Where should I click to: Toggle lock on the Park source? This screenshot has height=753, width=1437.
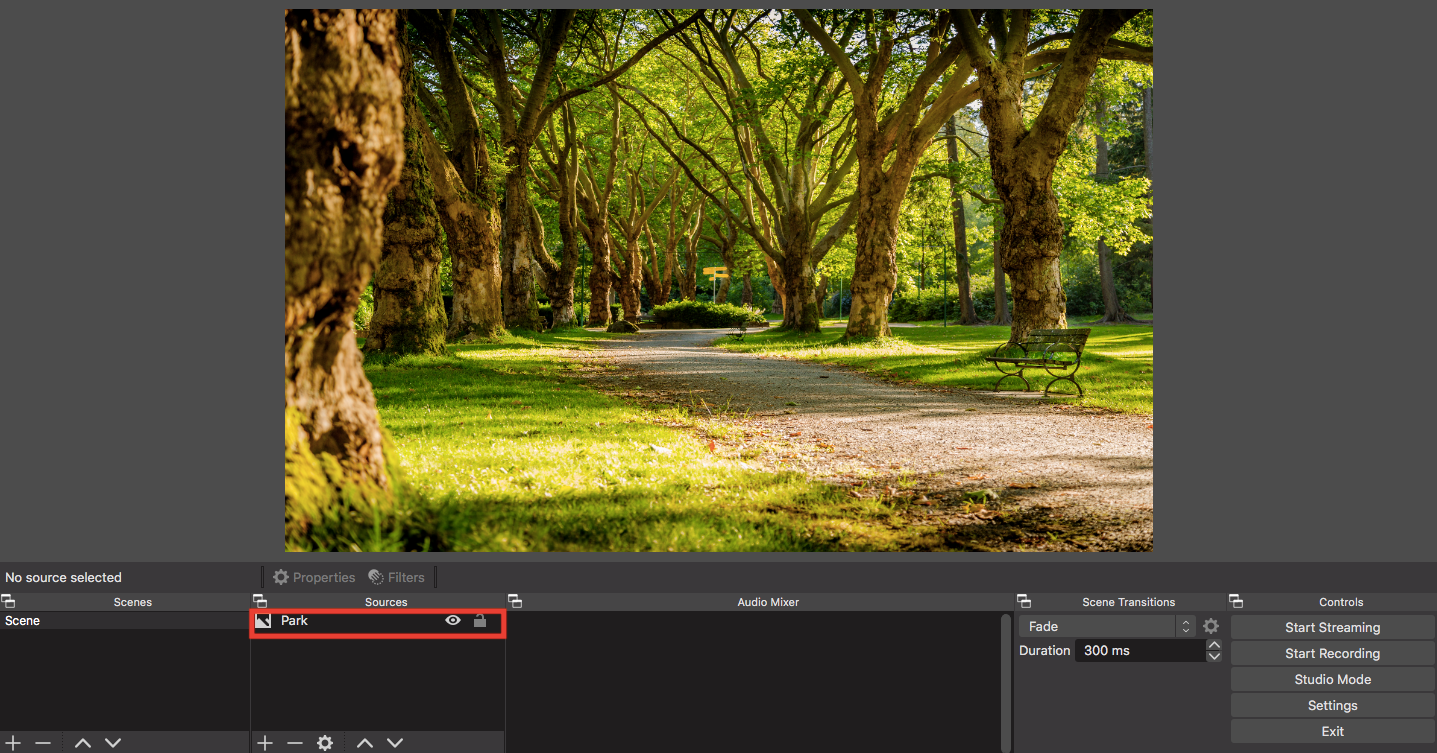(x=480, y=621)
